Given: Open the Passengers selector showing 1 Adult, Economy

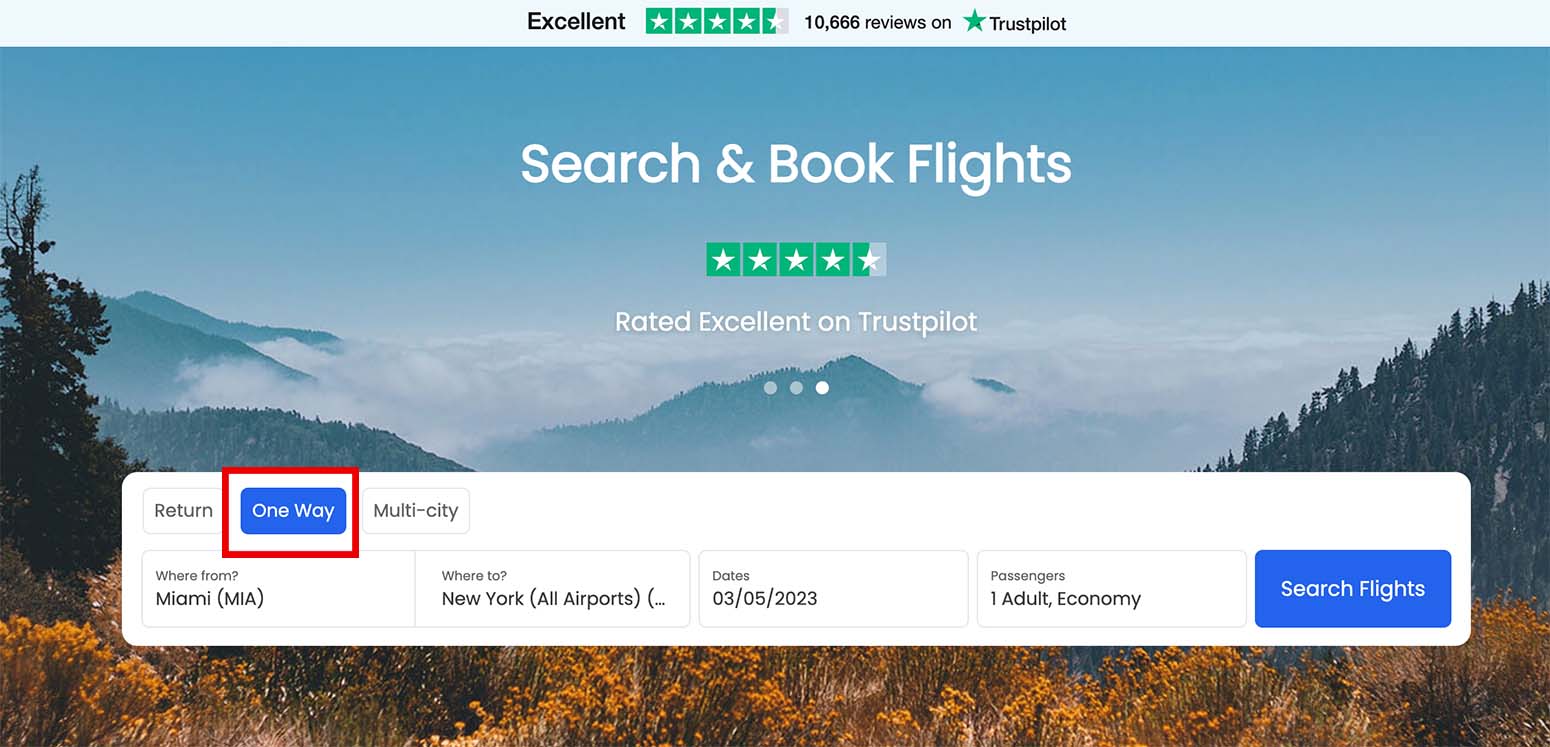Looking at the screenshot, I should 1111,589.
